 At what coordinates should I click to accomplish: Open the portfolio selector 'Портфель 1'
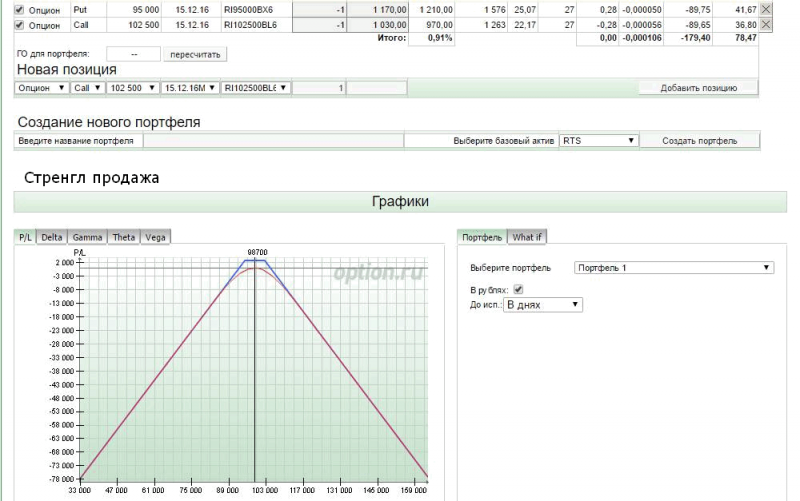point(673,268)
